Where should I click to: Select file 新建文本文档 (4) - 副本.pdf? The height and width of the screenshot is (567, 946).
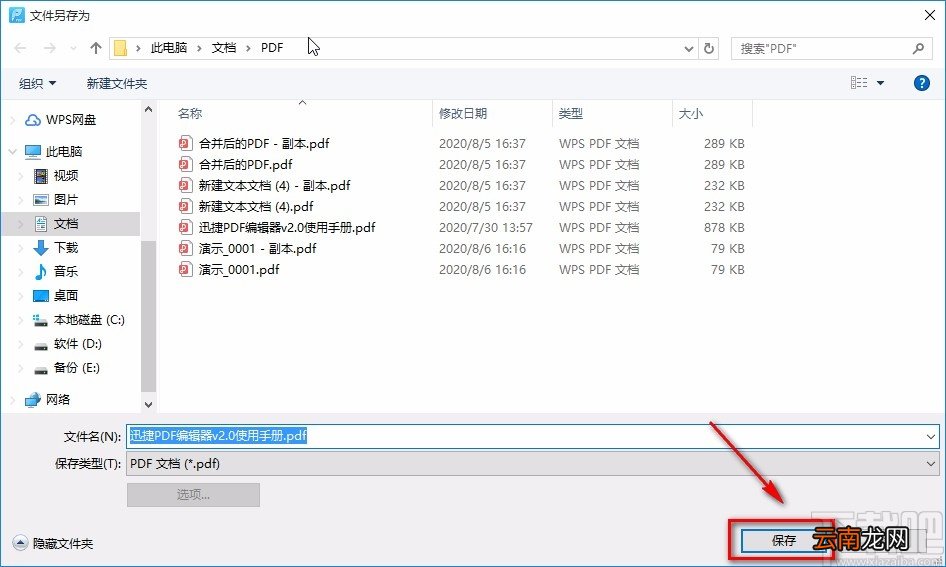click(x=275, y=186)
